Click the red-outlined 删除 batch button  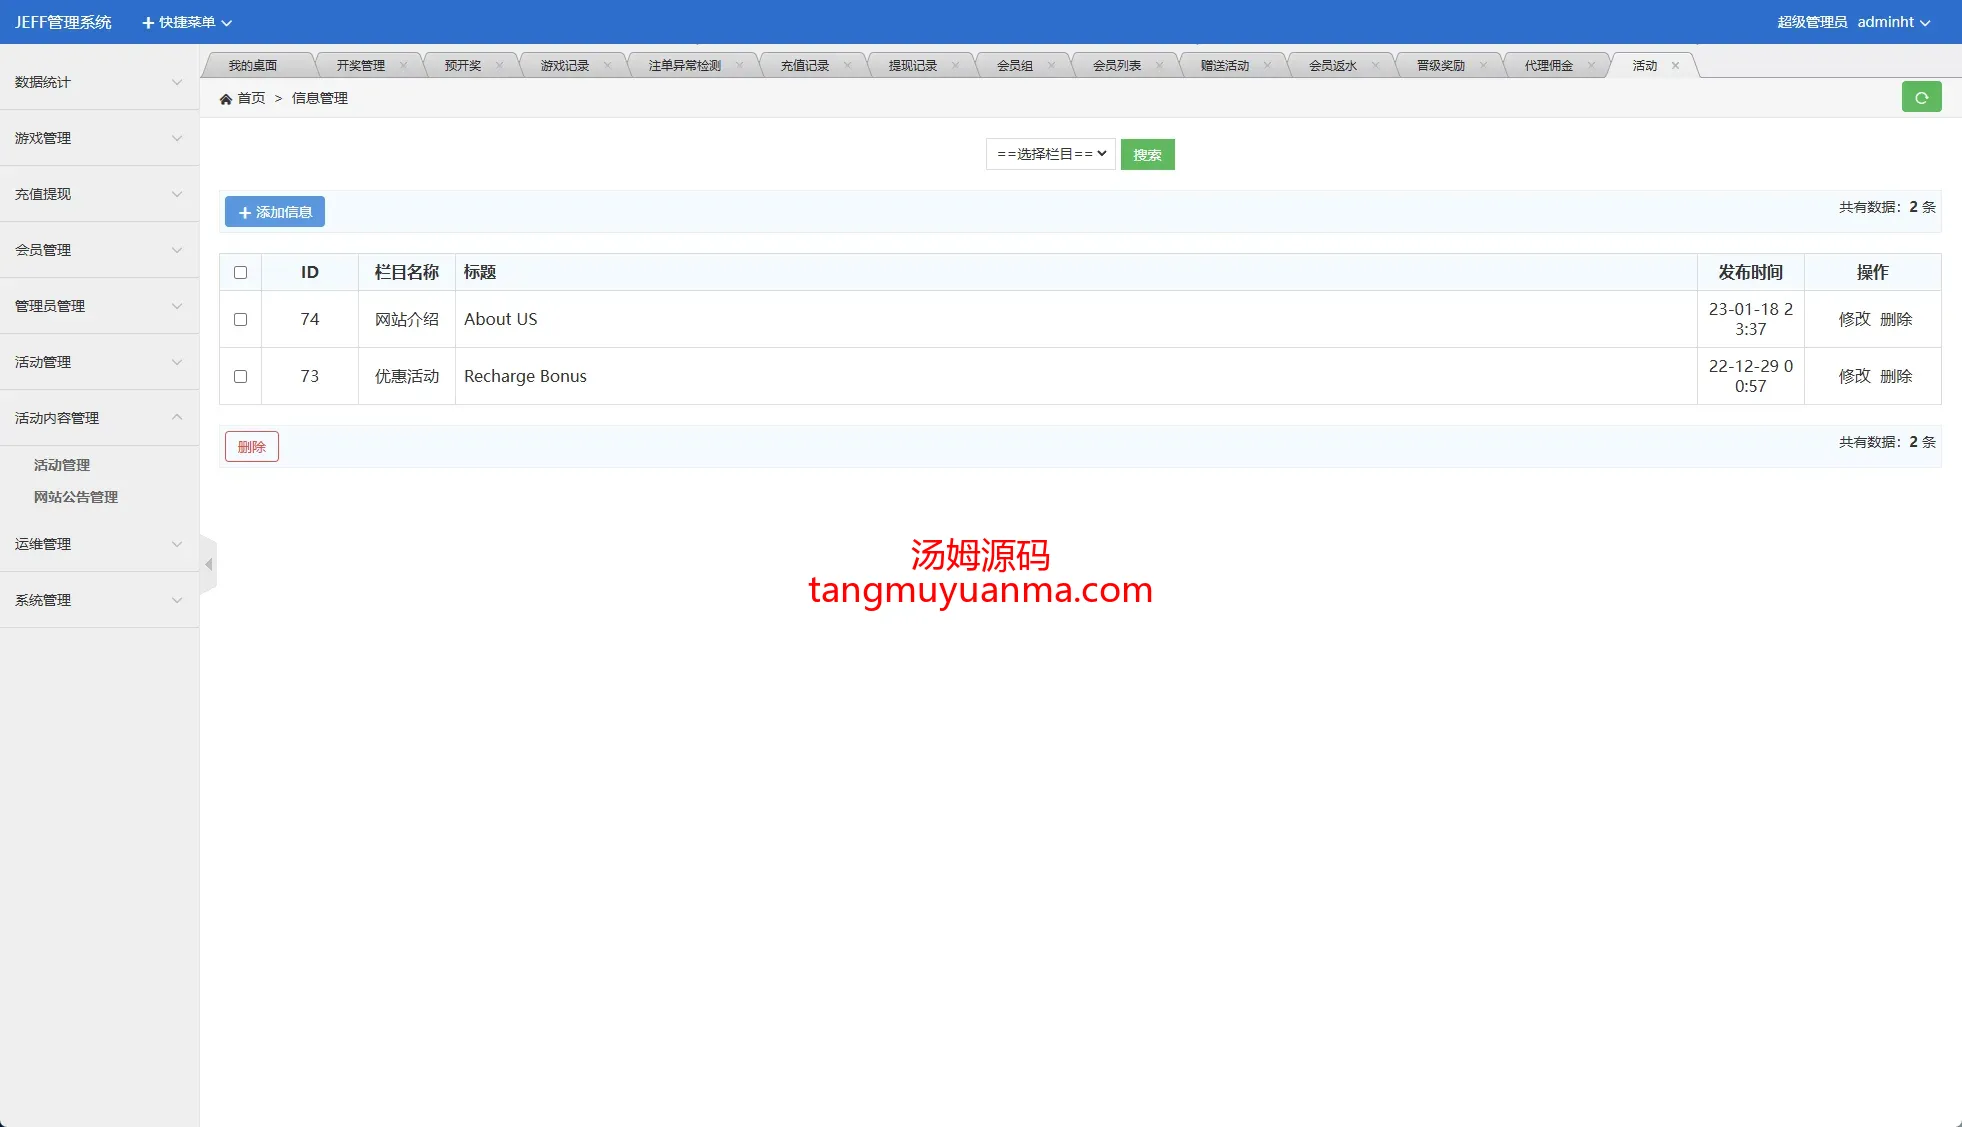(x=252, y=447)
